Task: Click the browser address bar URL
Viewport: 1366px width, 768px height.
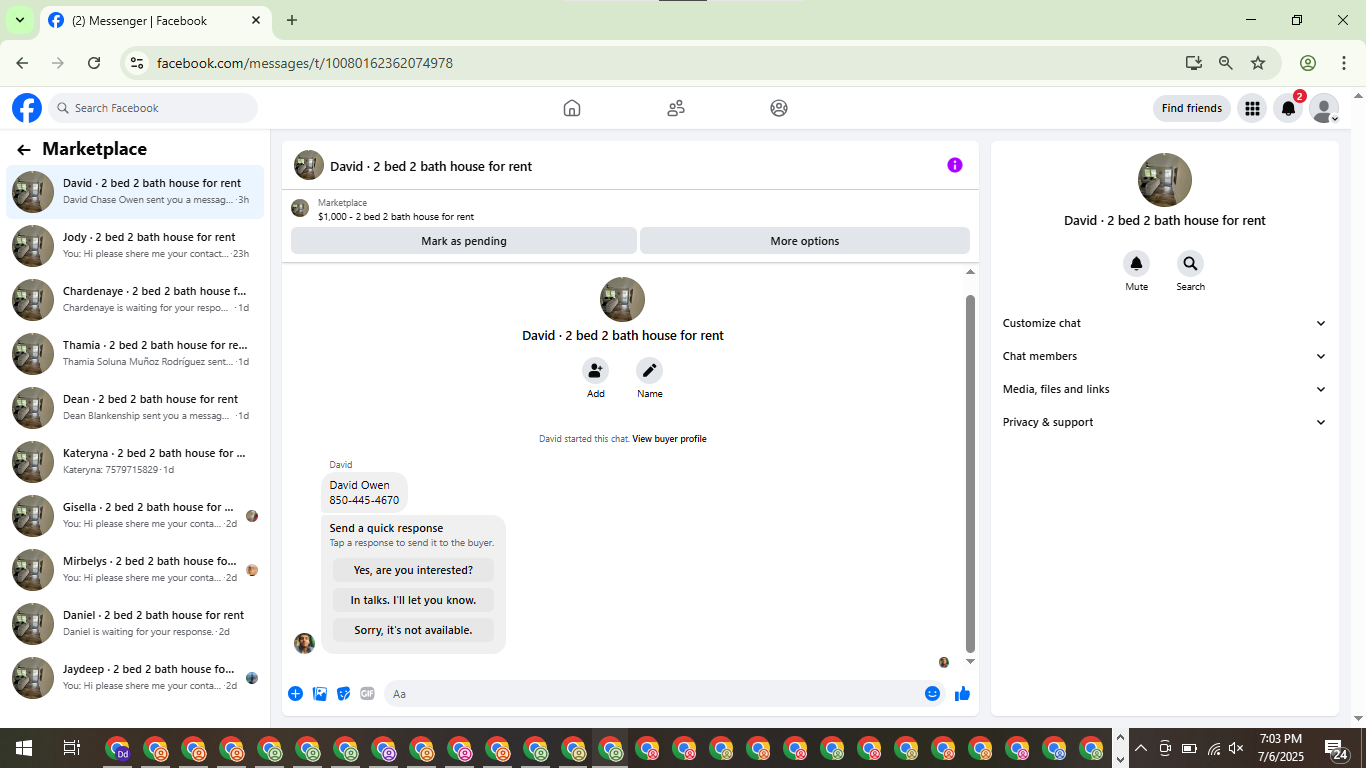Action: pyautogui.click(x=305, y=63)
